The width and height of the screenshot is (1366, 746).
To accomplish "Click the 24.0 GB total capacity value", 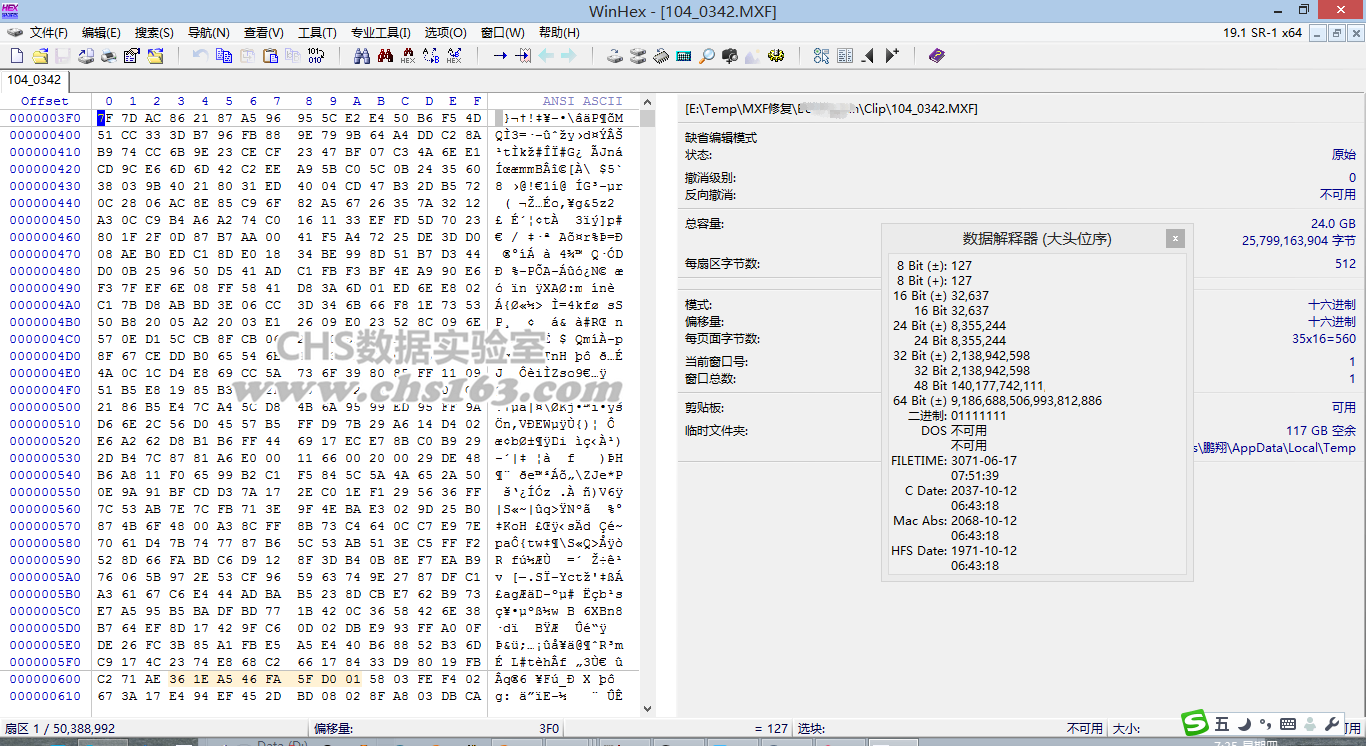I will pyautogui.click(x=1333, y=224).
